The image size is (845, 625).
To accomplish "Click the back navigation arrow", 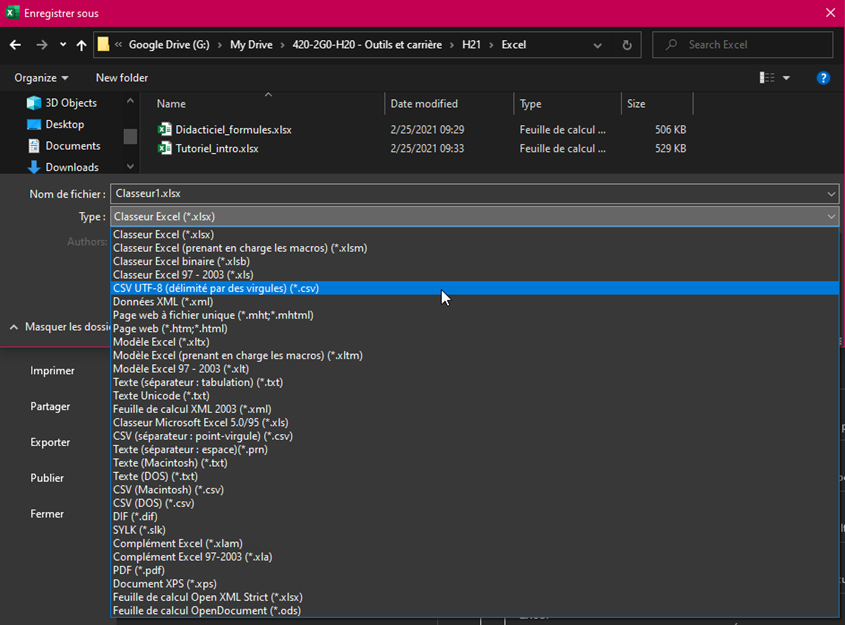I will [x=14, y=44].
